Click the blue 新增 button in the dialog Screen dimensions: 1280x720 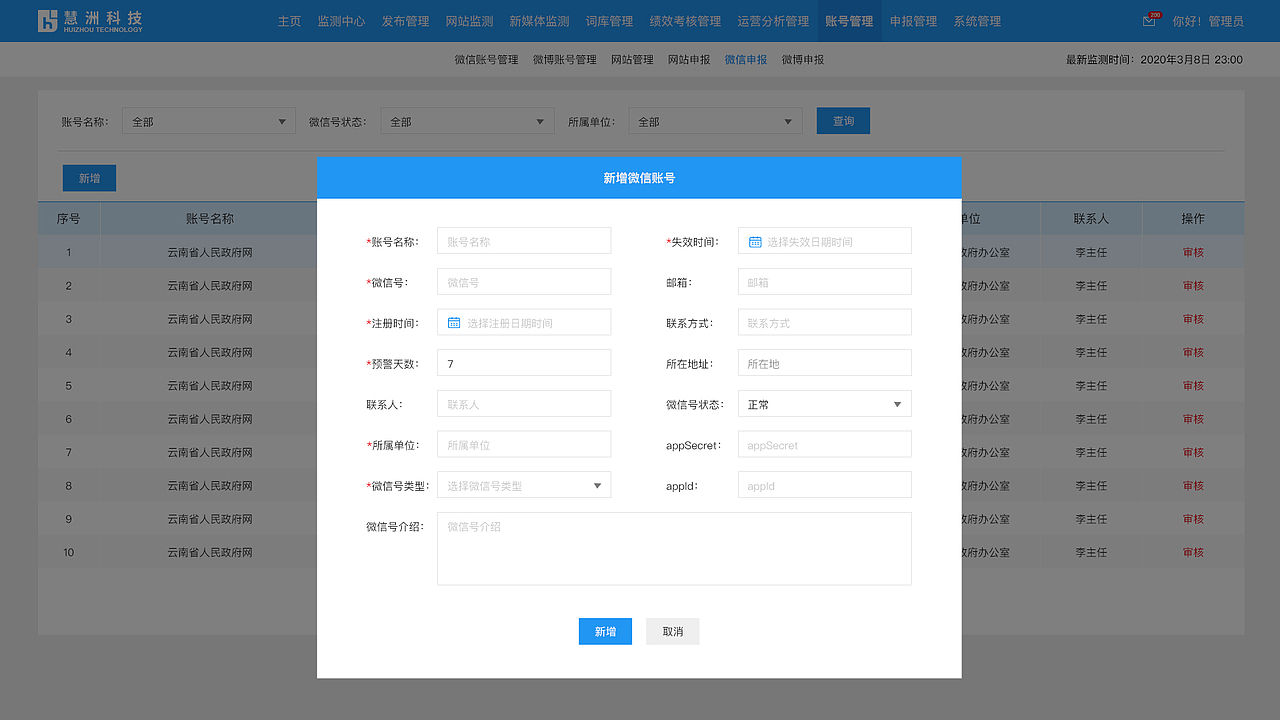pos(605,631)
